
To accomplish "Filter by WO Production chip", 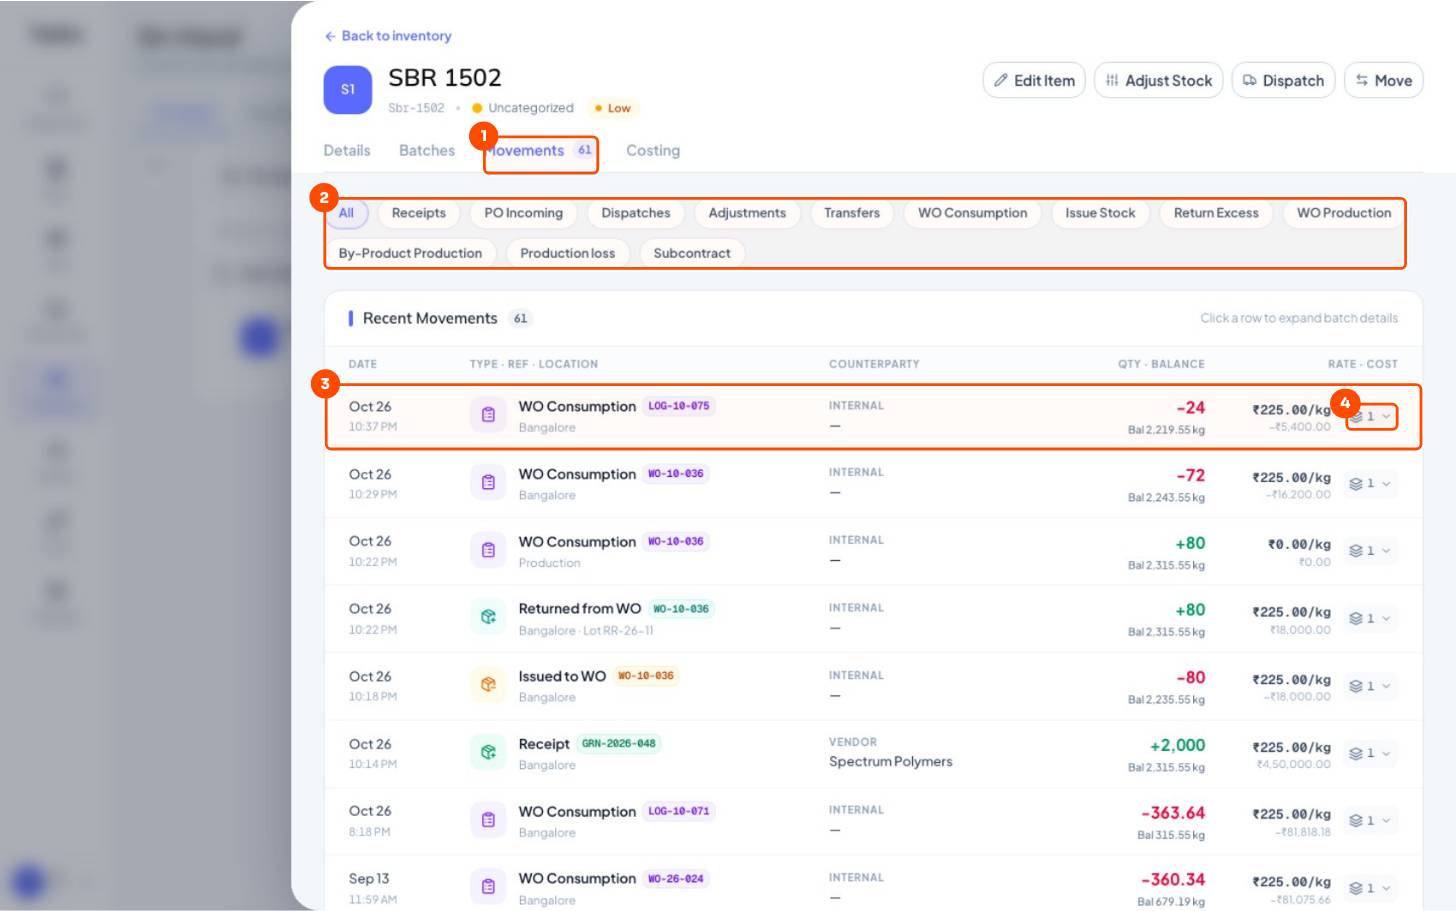I will pyautogui.click(x=1344, y=213).
